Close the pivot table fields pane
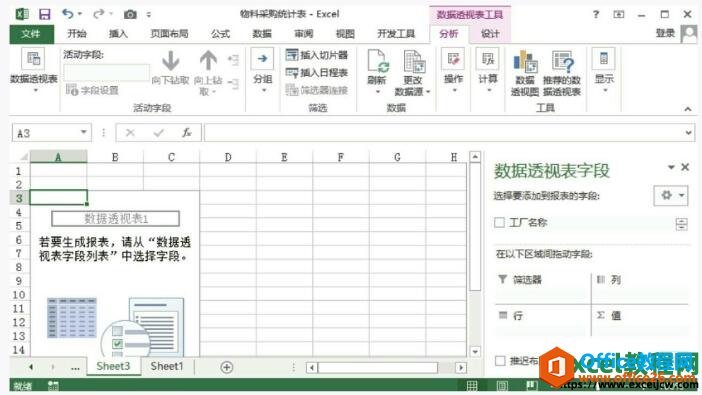Viewport: 702px width, 395px height. tap(685, 167)
